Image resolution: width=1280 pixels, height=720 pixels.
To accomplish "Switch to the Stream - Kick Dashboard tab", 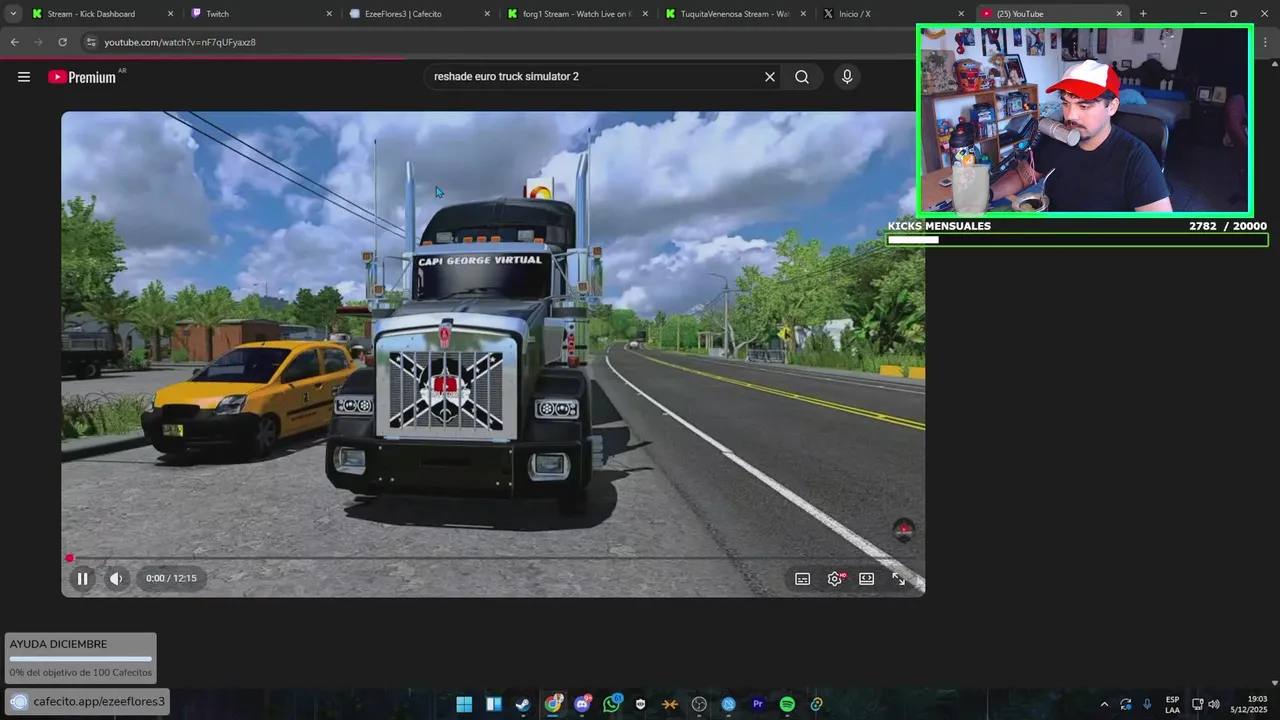I will click(101, 14).
